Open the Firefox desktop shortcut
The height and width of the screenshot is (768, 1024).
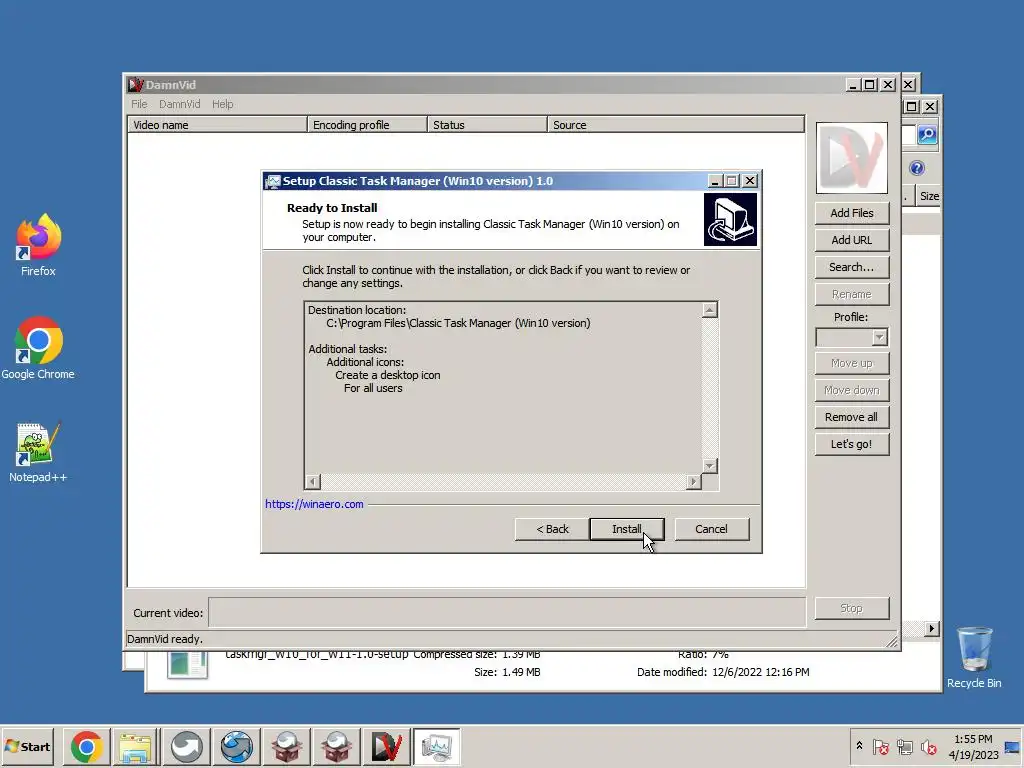pos(38,246)
